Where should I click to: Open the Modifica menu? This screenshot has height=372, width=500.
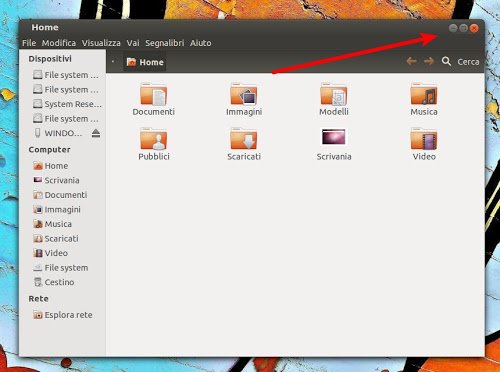pyautogui.click(x=59, y=43)
